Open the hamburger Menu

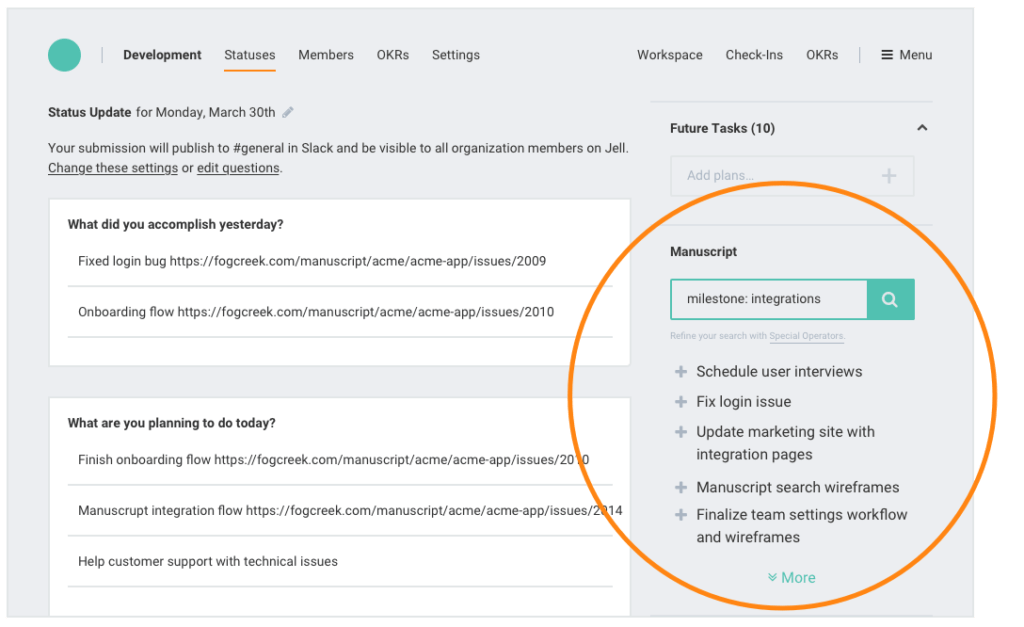tap(906, 55)
